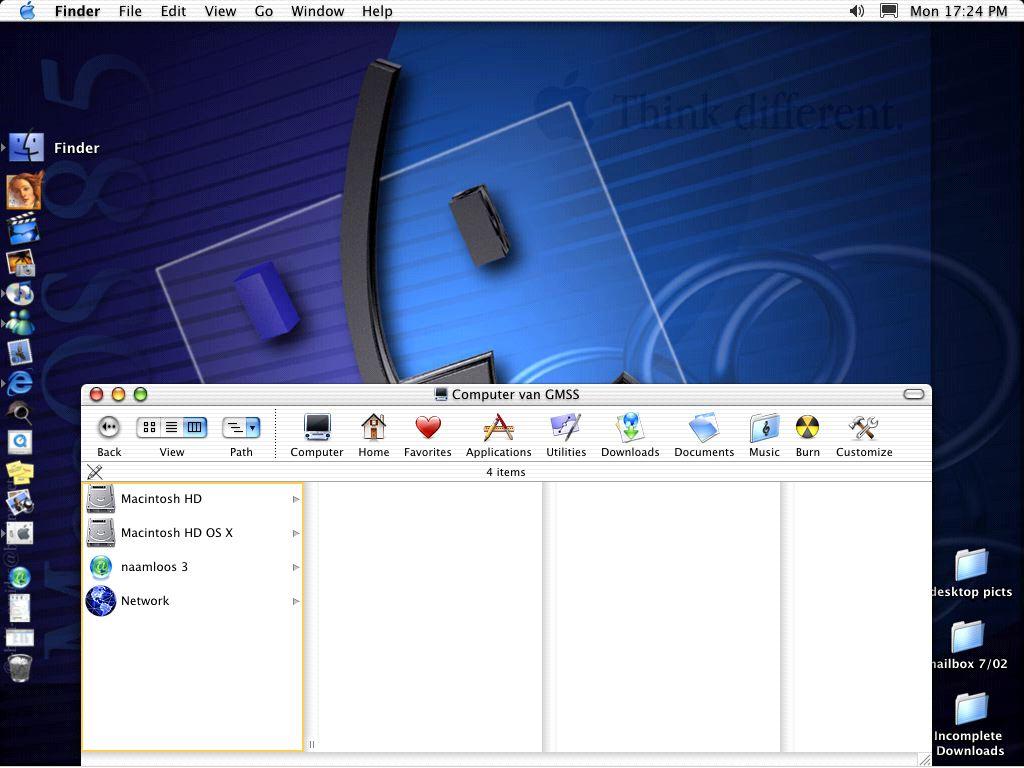Expand Network arrow
The height and width of the screenshot is (768, 1024).
point(296,601)
